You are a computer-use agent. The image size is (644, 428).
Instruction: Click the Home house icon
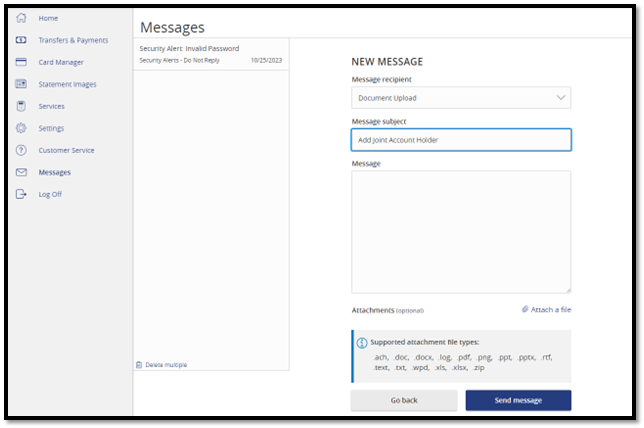pyautogui.click(x=20, y=18)
